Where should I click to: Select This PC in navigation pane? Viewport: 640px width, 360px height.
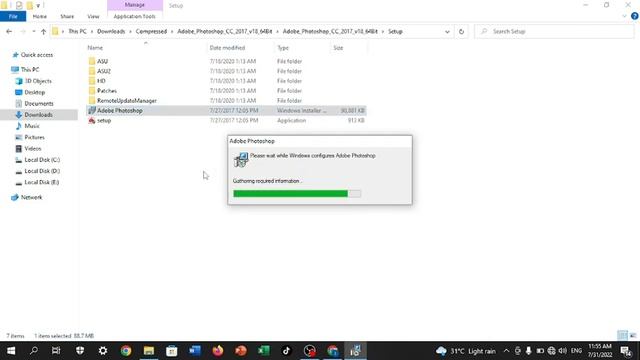coord(30,69)
